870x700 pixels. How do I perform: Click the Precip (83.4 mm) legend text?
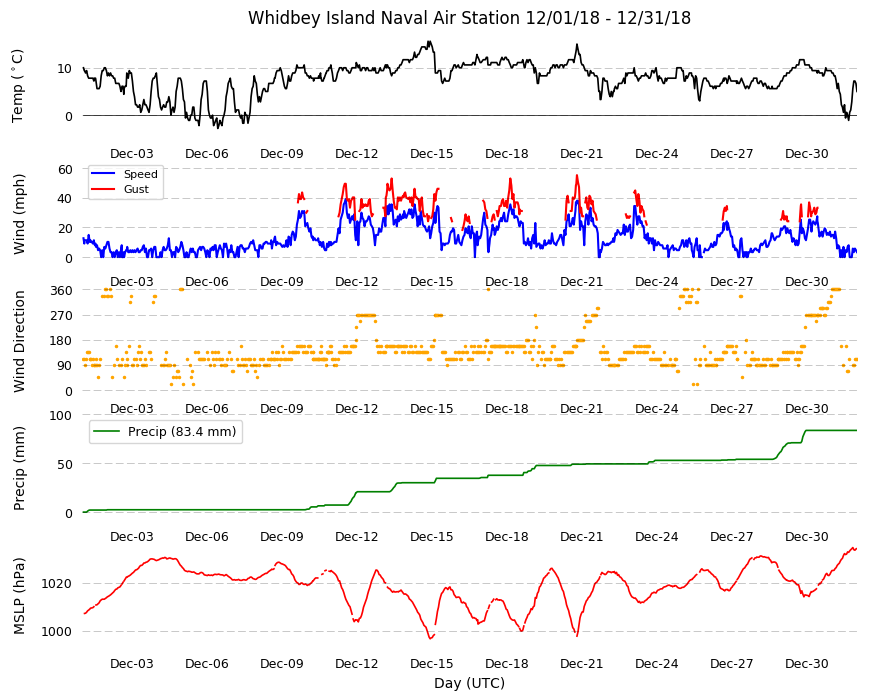182,432
